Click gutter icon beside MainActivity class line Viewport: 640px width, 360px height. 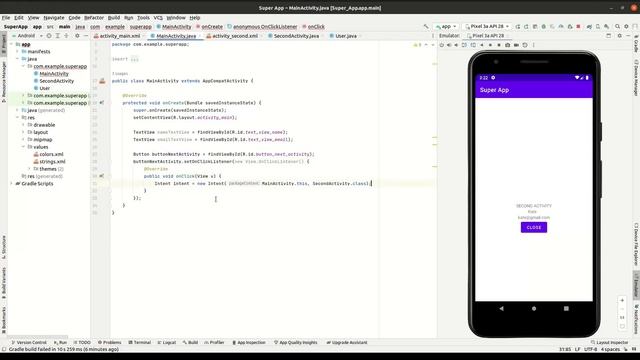point(102,81)
